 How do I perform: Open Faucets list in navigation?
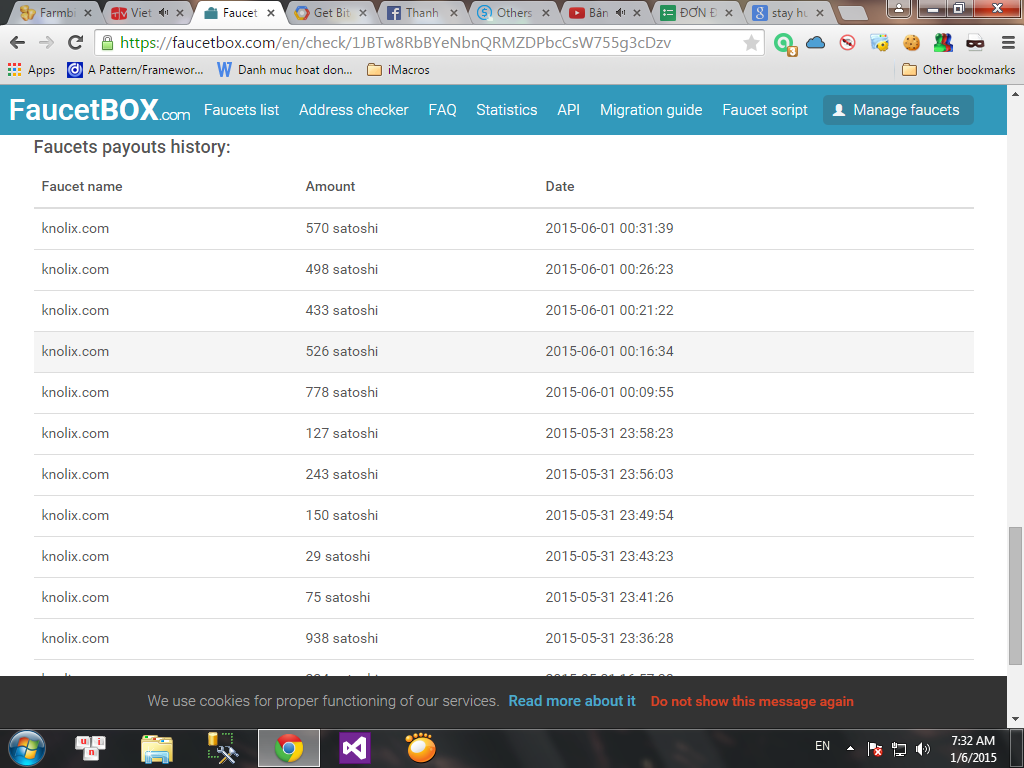point(242,110)
